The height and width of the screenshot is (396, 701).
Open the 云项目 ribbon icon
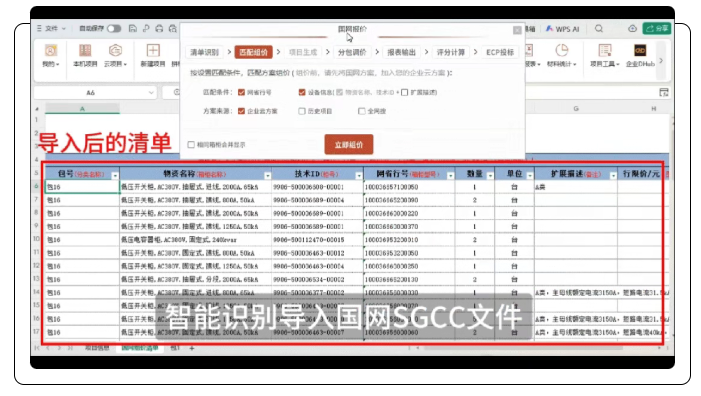click(115, 55)
